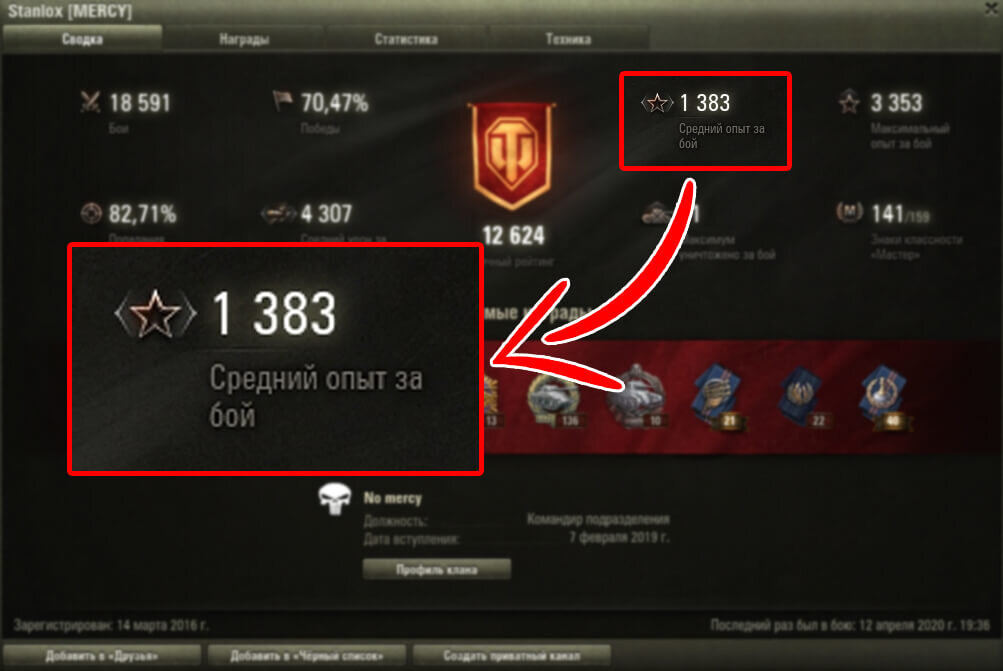Viewport: 1003px width, 671px height.
Task: Click the average damage tank shell icon
Action: [278, 214]
